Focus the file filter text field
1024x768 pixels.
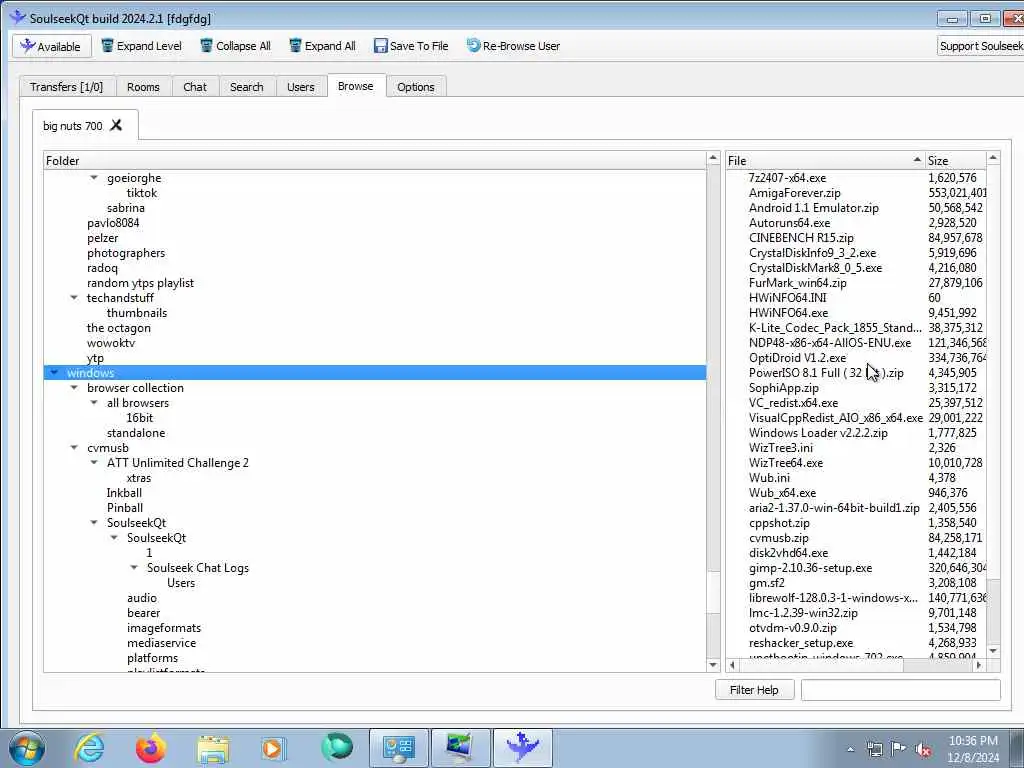[901, 690]
